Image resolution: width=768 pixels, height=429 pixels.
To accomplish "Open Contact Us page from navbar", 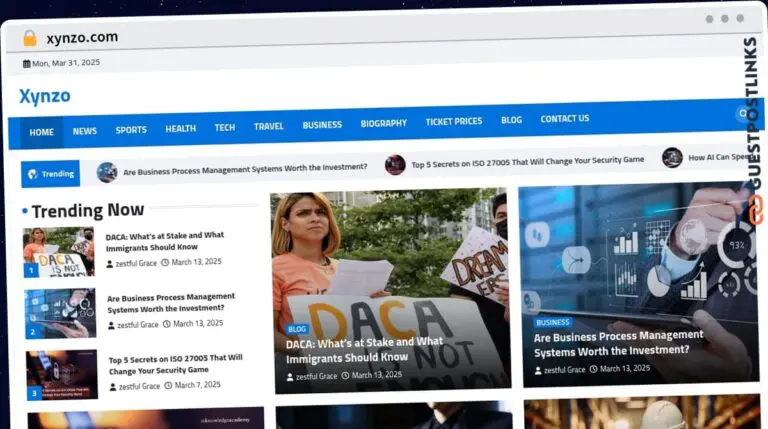I will pos(564,119).
